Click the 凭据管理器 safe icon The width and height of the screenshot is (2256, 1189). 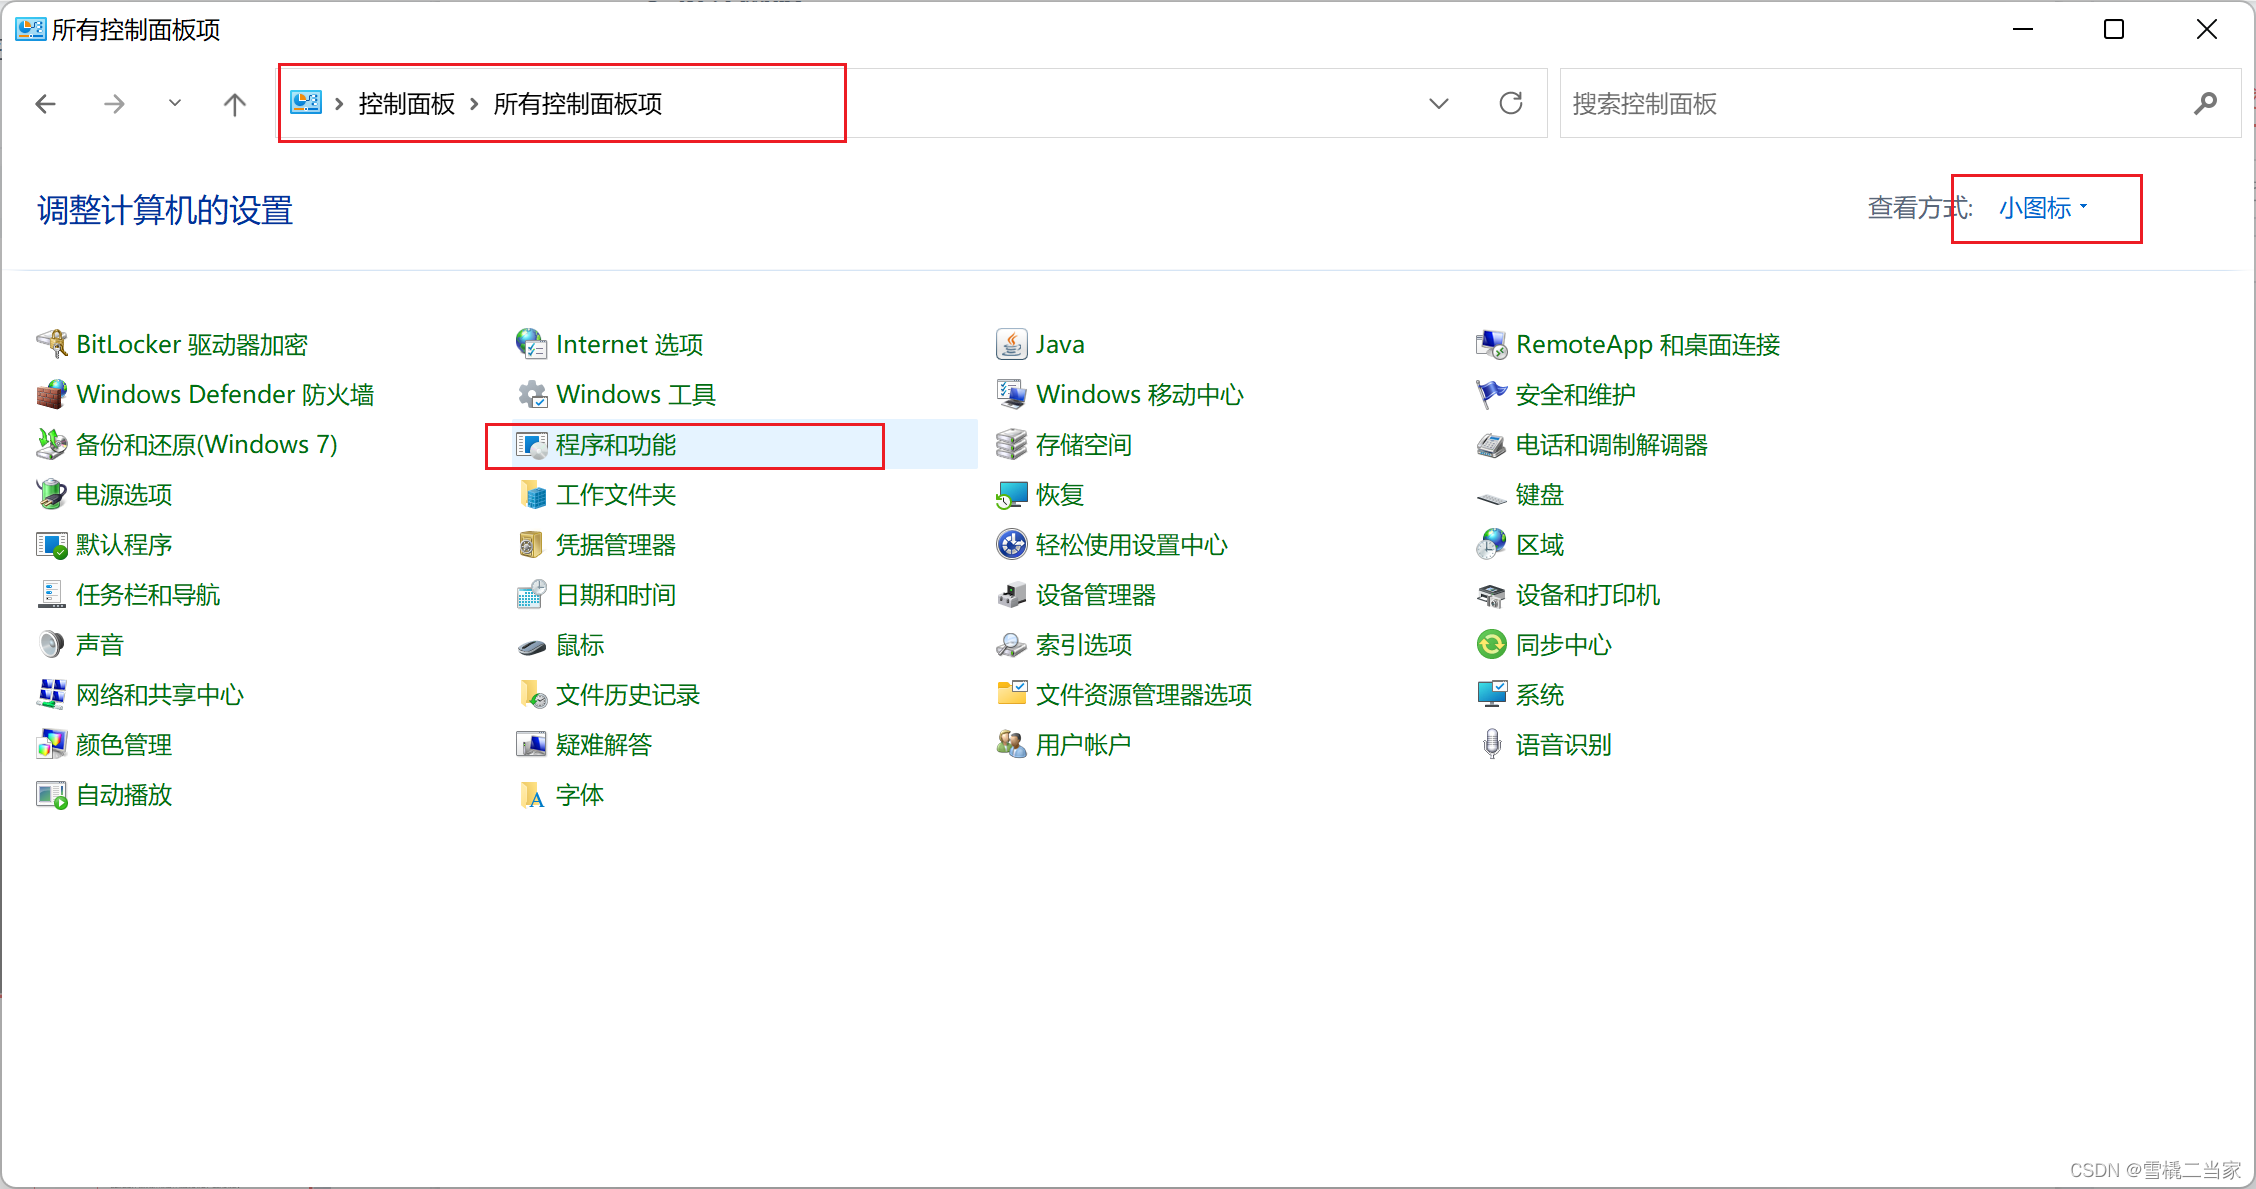point(532,544)
